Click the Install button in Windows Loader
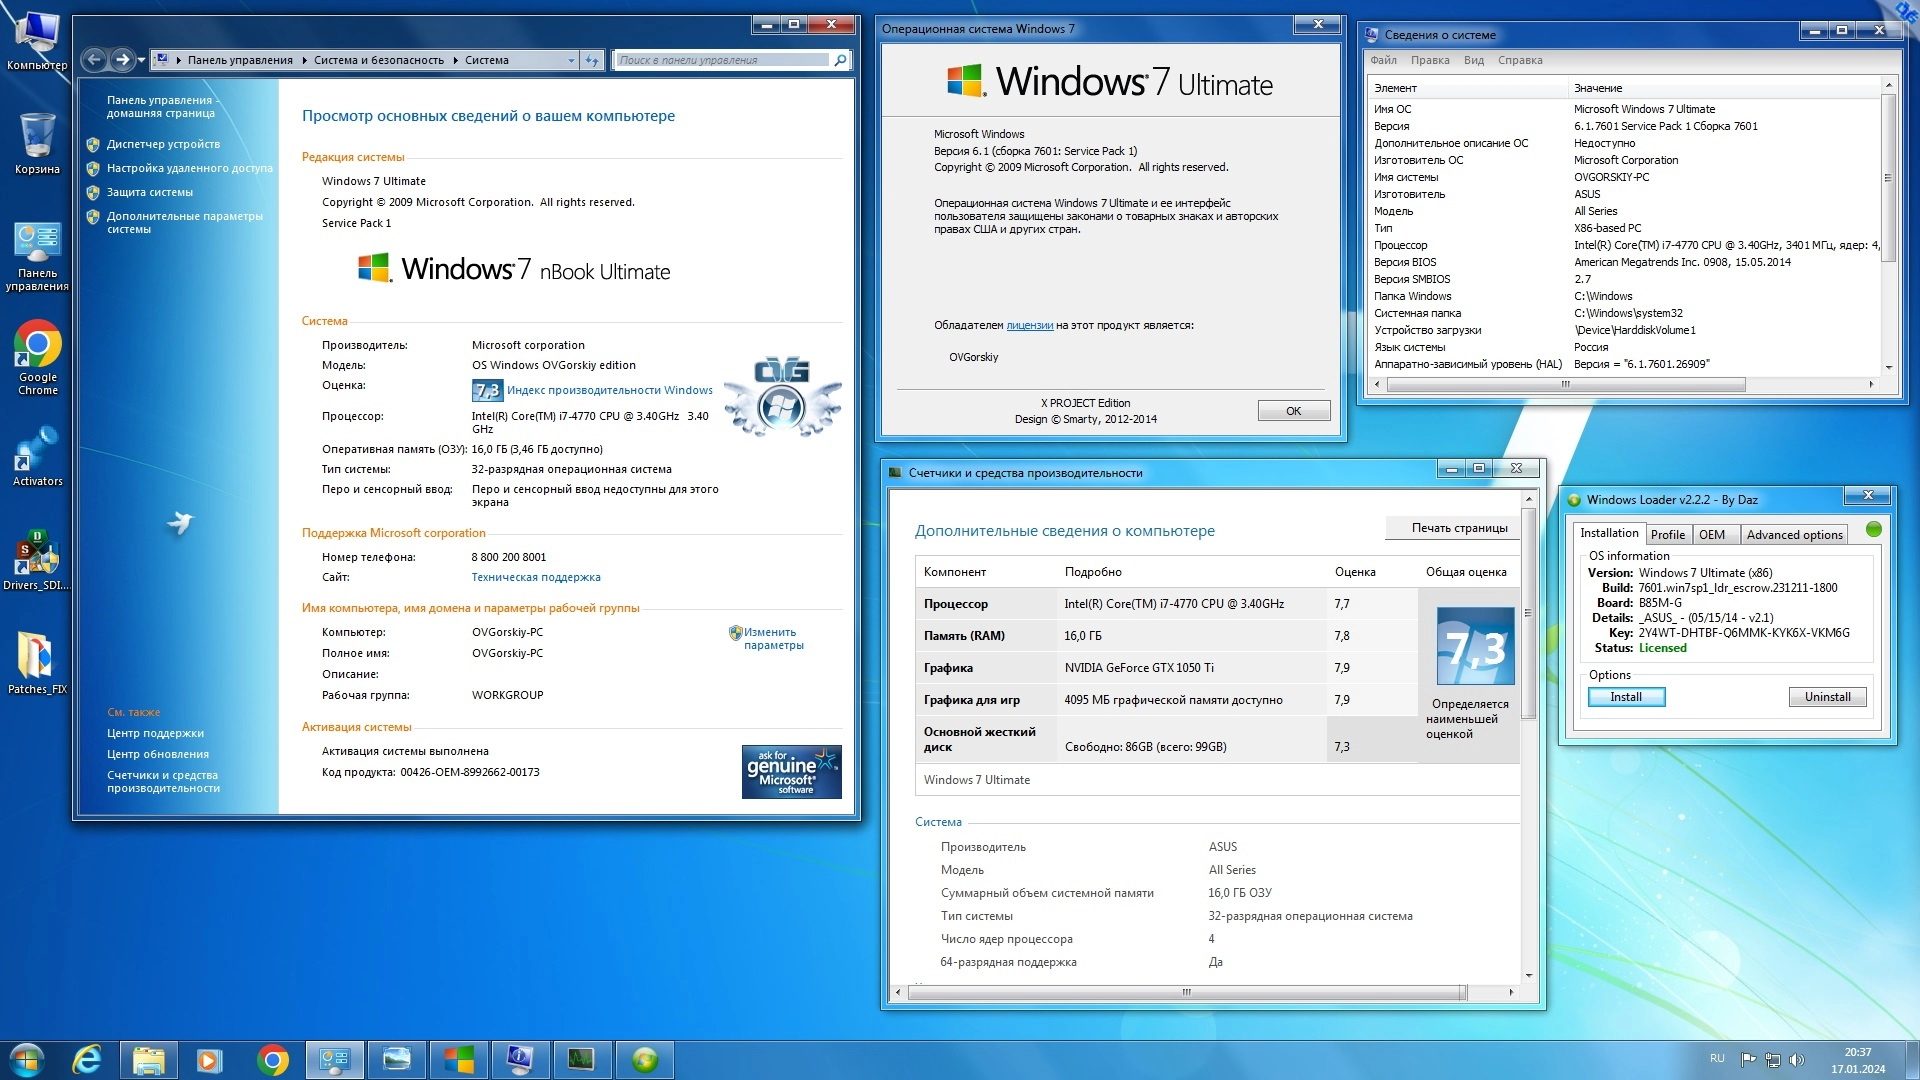Screen dimensions: 1920x1080 (1626, 697)
